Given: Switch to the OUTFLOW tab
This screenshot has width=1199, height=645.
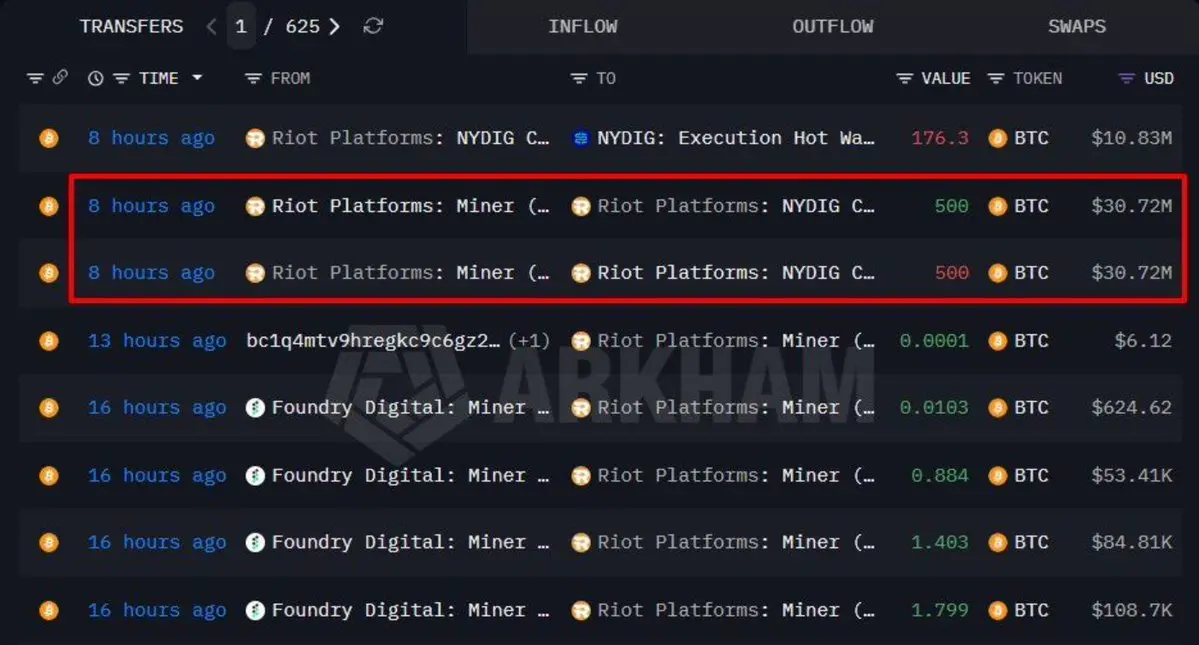Looking at the screenshot, I should (x=833, y=27).
